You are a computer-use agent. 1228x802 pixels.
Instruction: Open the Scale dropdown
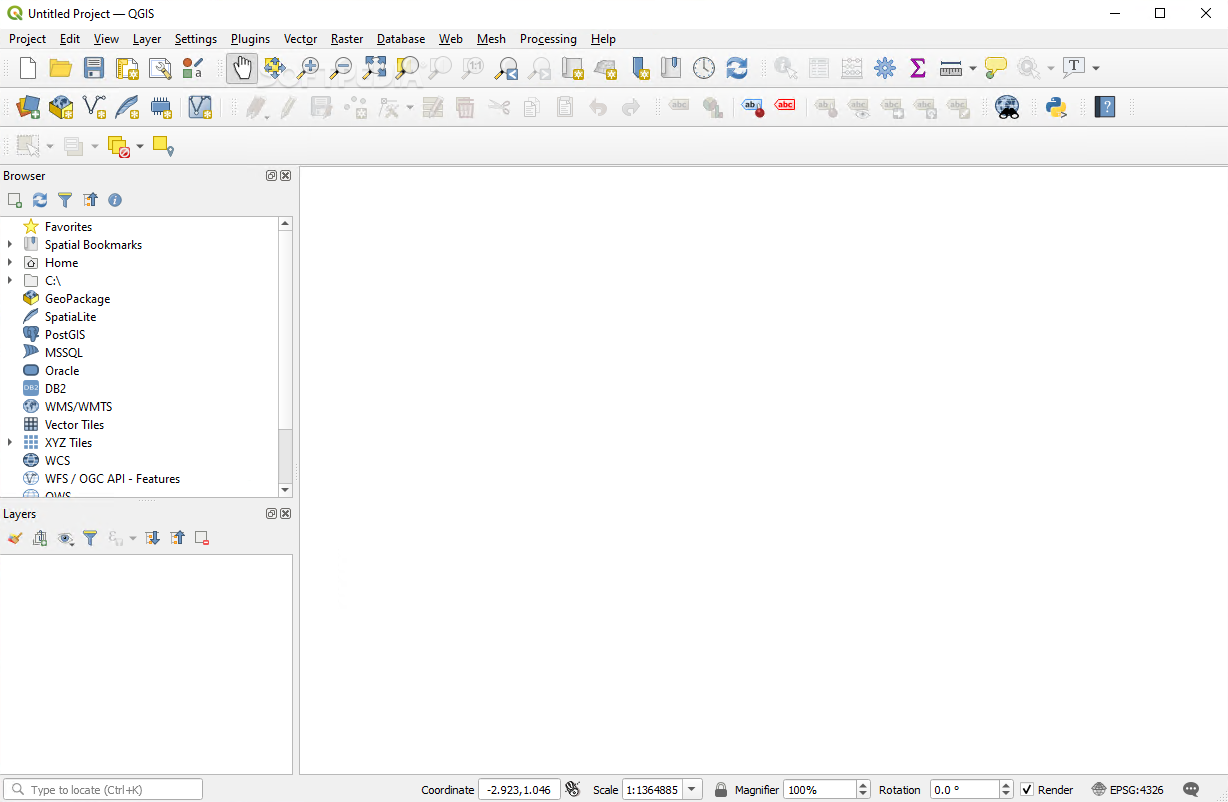tap(693, 789)
